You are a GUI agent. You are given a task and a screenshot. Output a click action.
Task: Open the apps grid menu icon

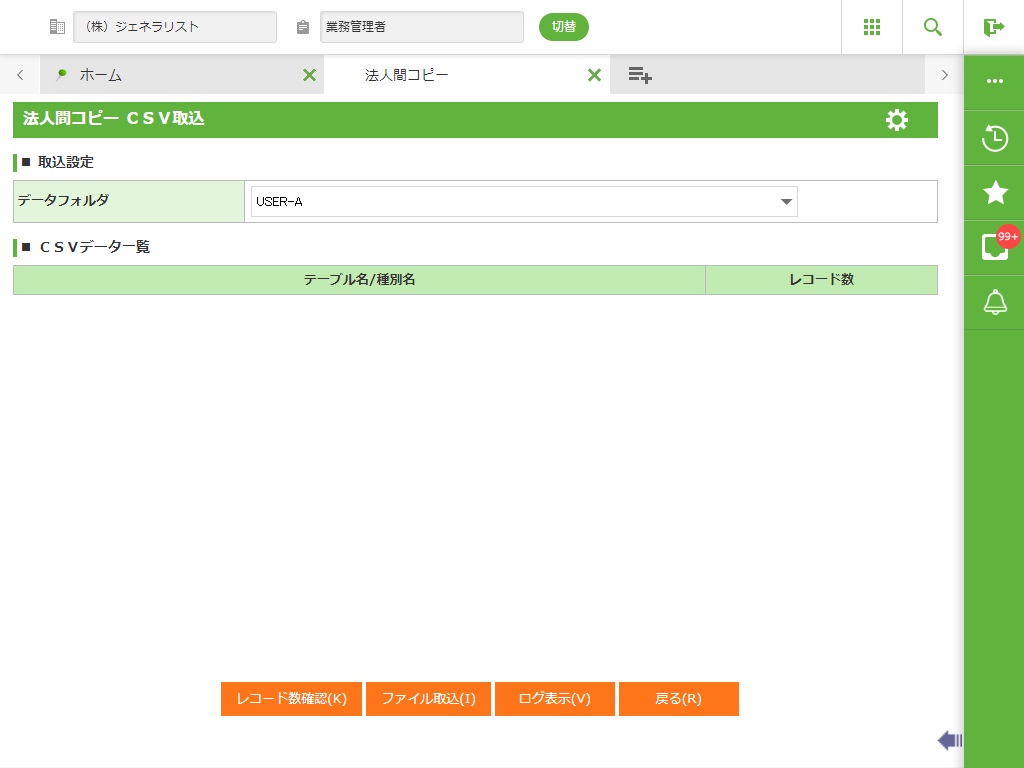pyautogui.click(x=871, y=27)
